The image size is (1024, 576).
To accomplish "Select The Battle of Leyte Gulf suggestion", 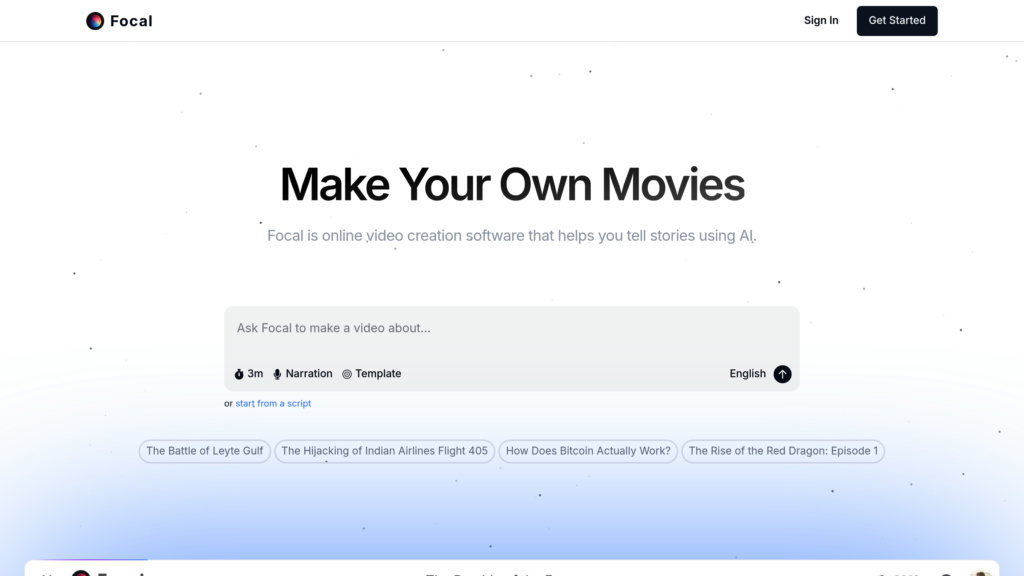I will point(205,451).
